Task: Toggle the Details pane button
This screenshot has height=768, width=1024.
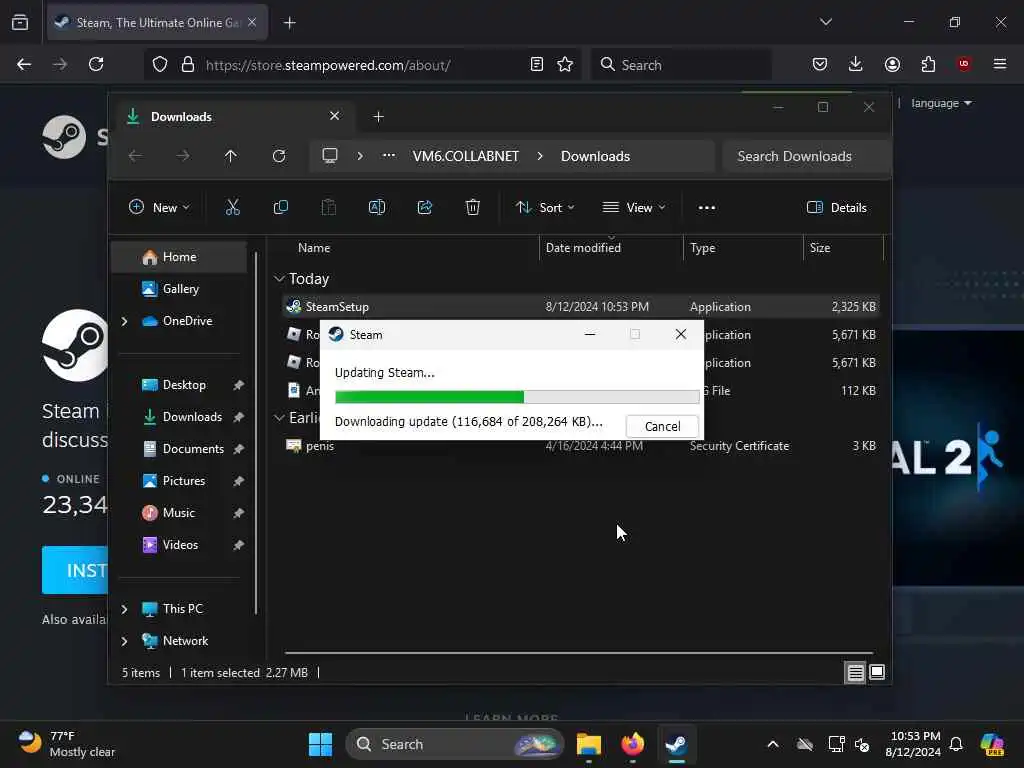Action: click(x=837, y=208)
